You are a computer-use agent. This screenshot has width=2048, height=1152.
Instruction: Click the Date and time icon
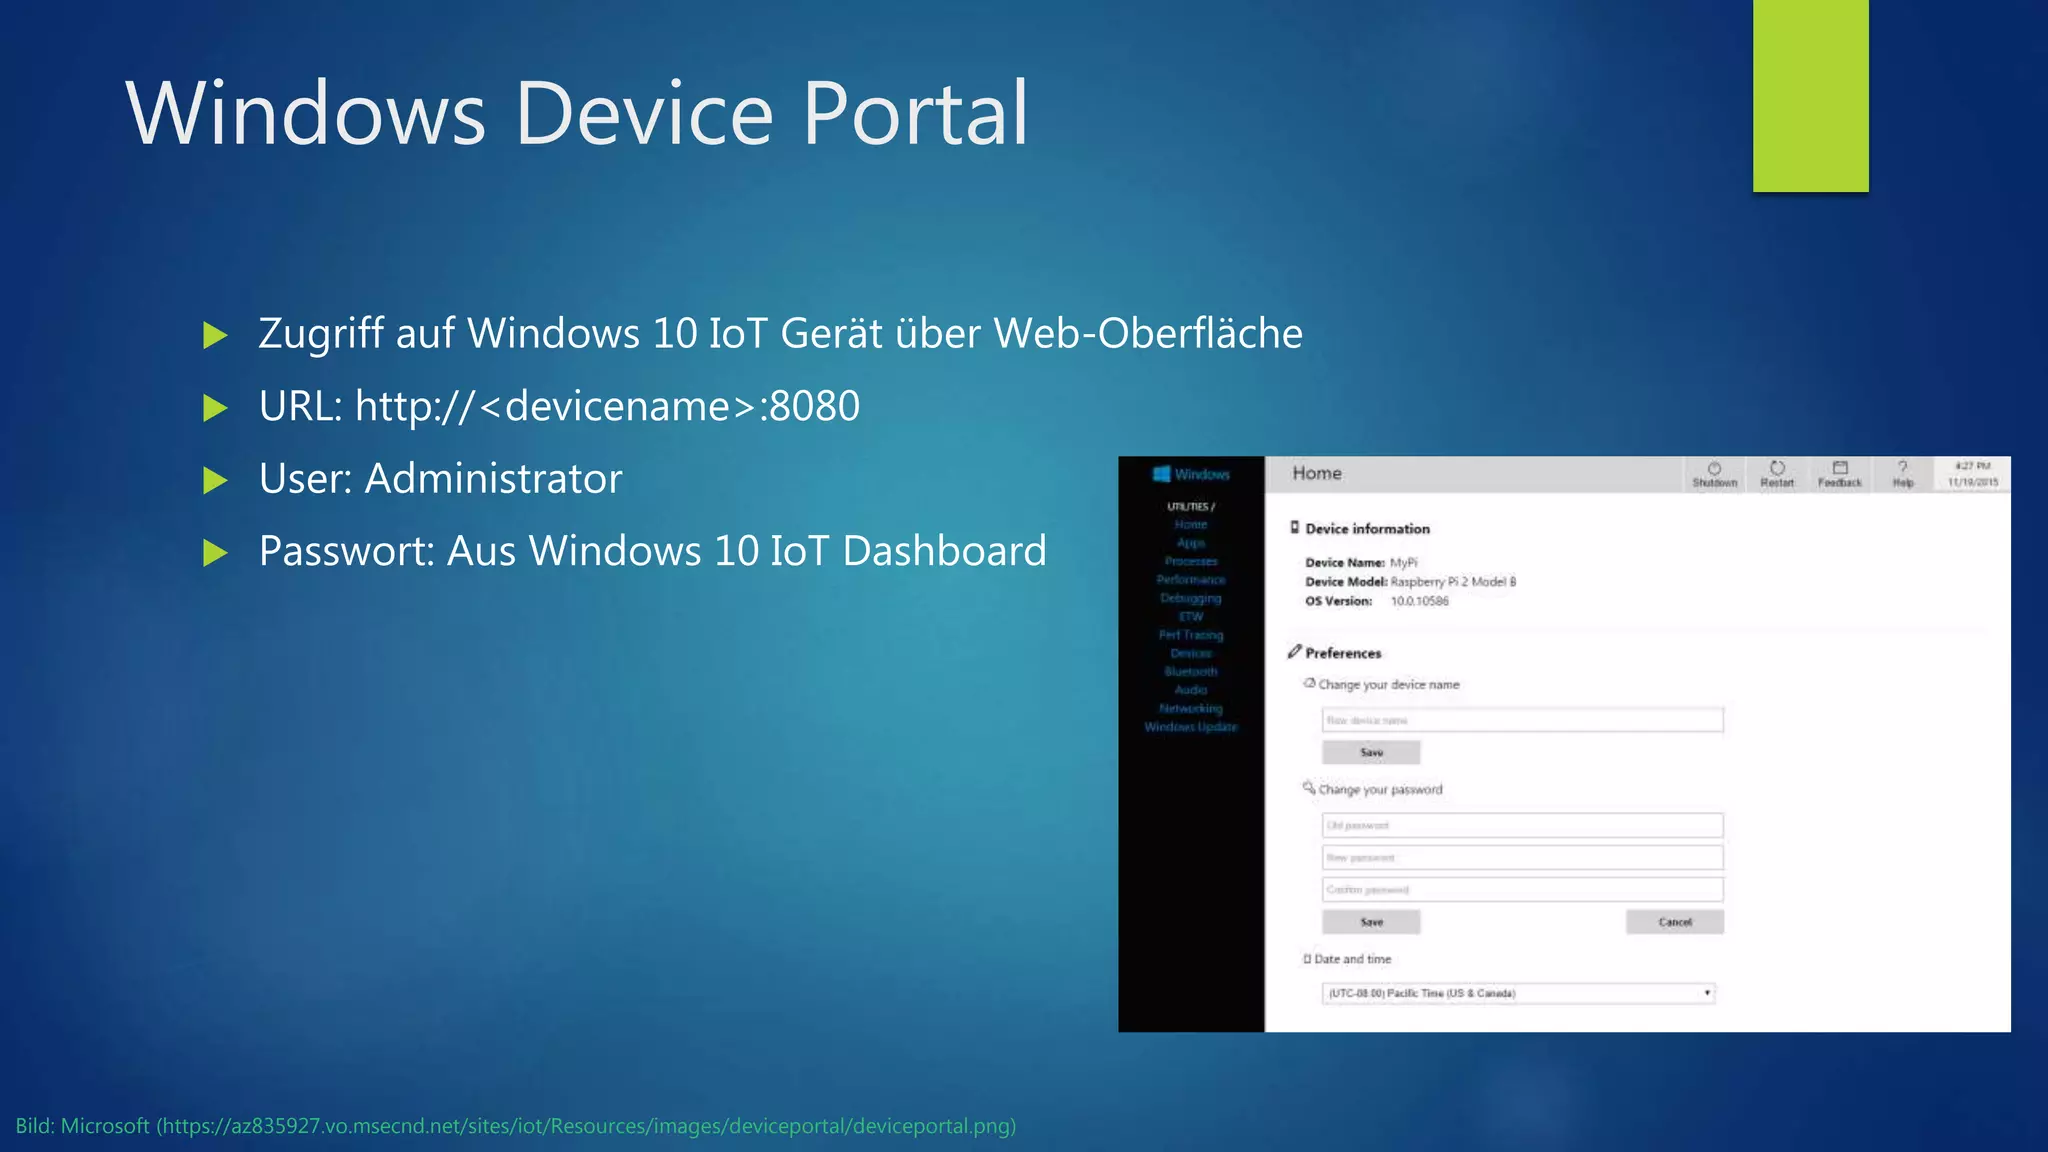pyautogui.click(x=1307, y=959)
